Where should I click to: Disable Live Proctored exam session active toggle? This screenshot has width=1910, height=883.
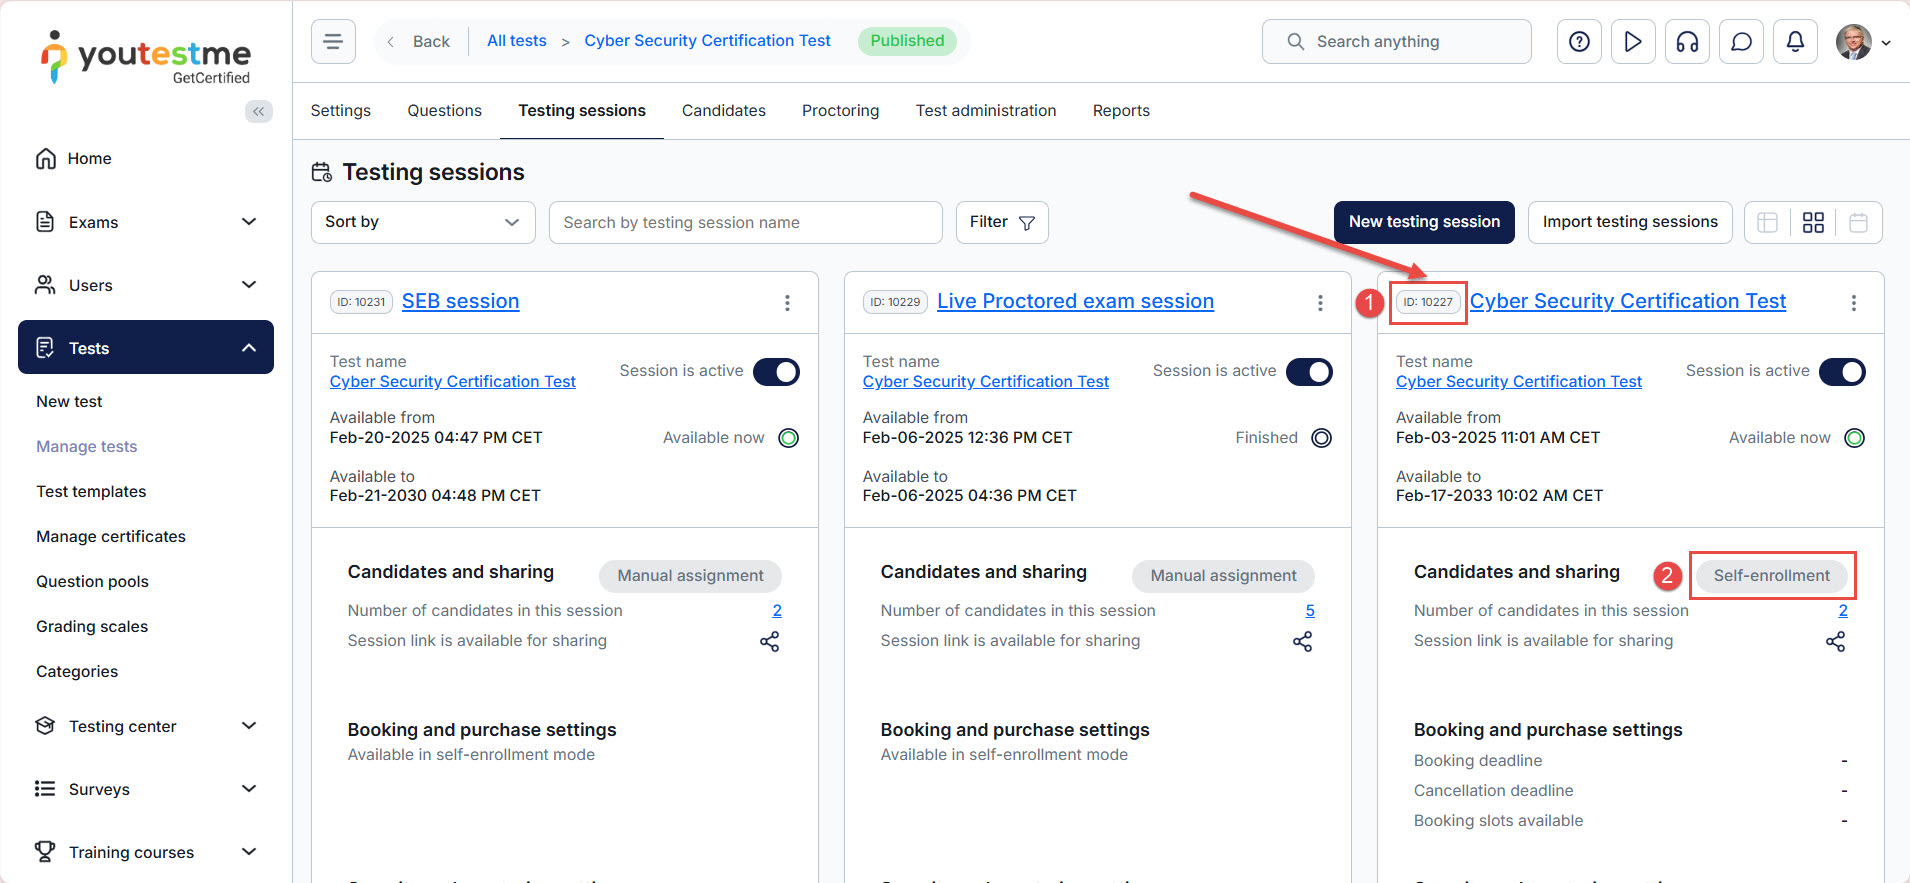[x=1309, y=372]
